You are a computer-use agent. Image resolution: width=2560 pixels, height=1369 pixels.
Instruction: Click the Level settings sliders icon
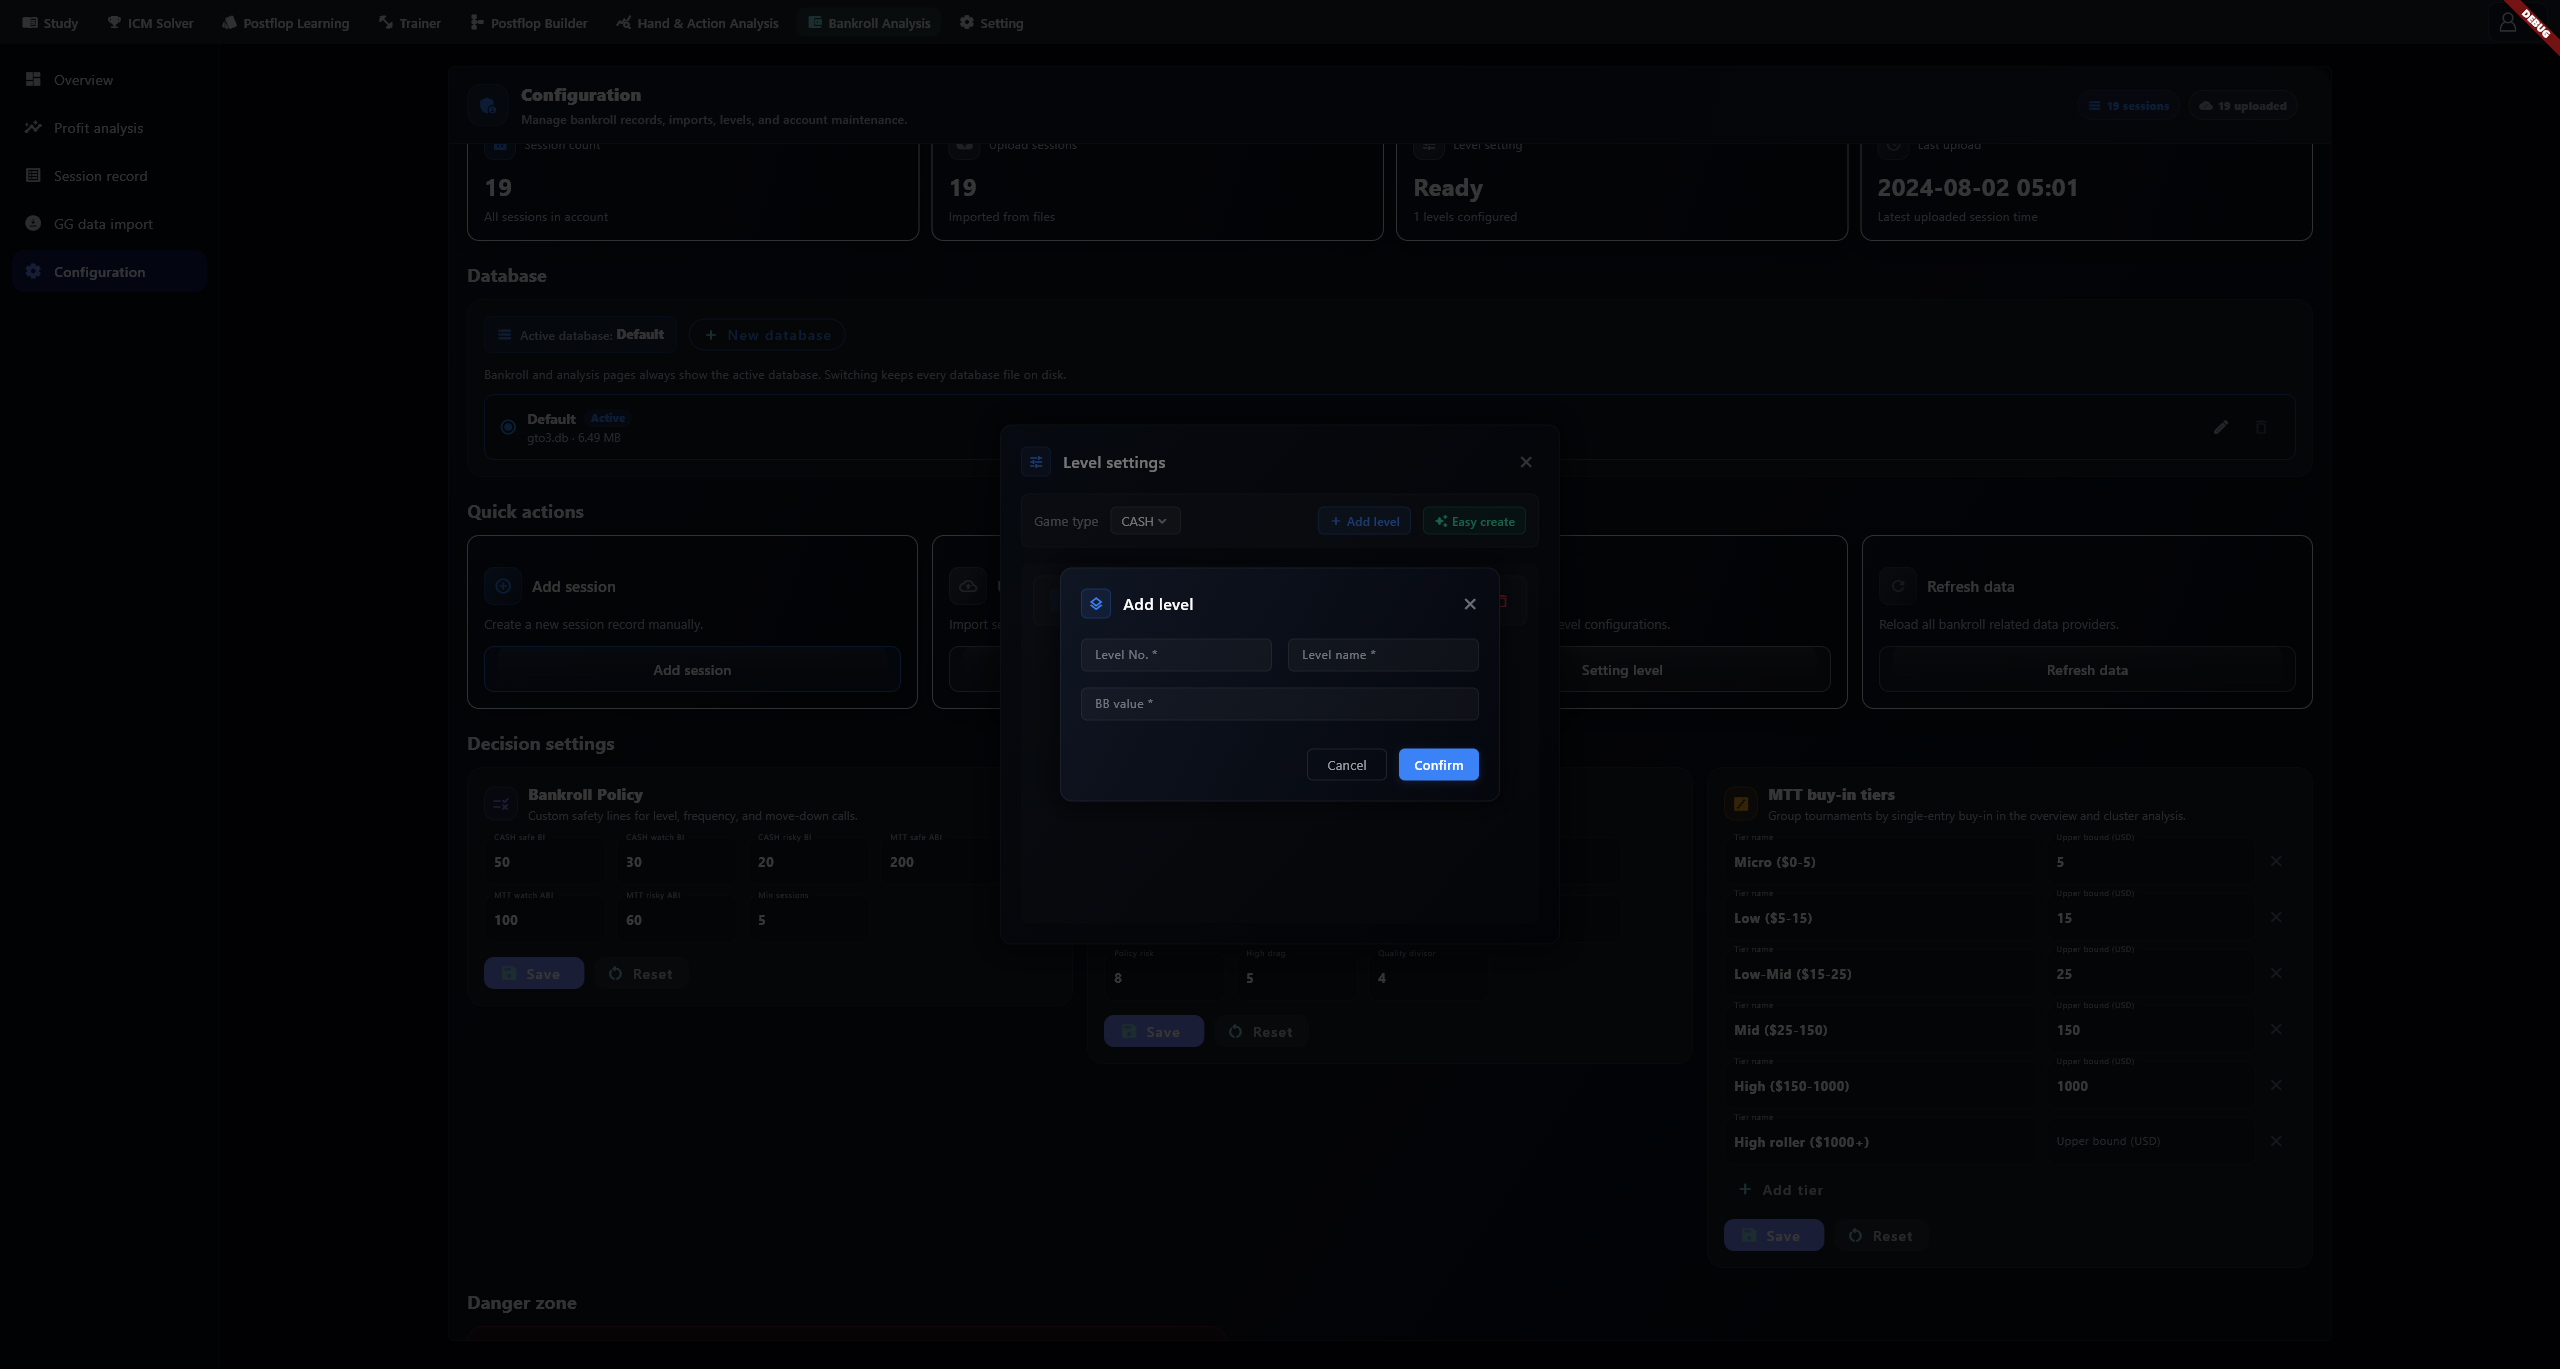1036,462
